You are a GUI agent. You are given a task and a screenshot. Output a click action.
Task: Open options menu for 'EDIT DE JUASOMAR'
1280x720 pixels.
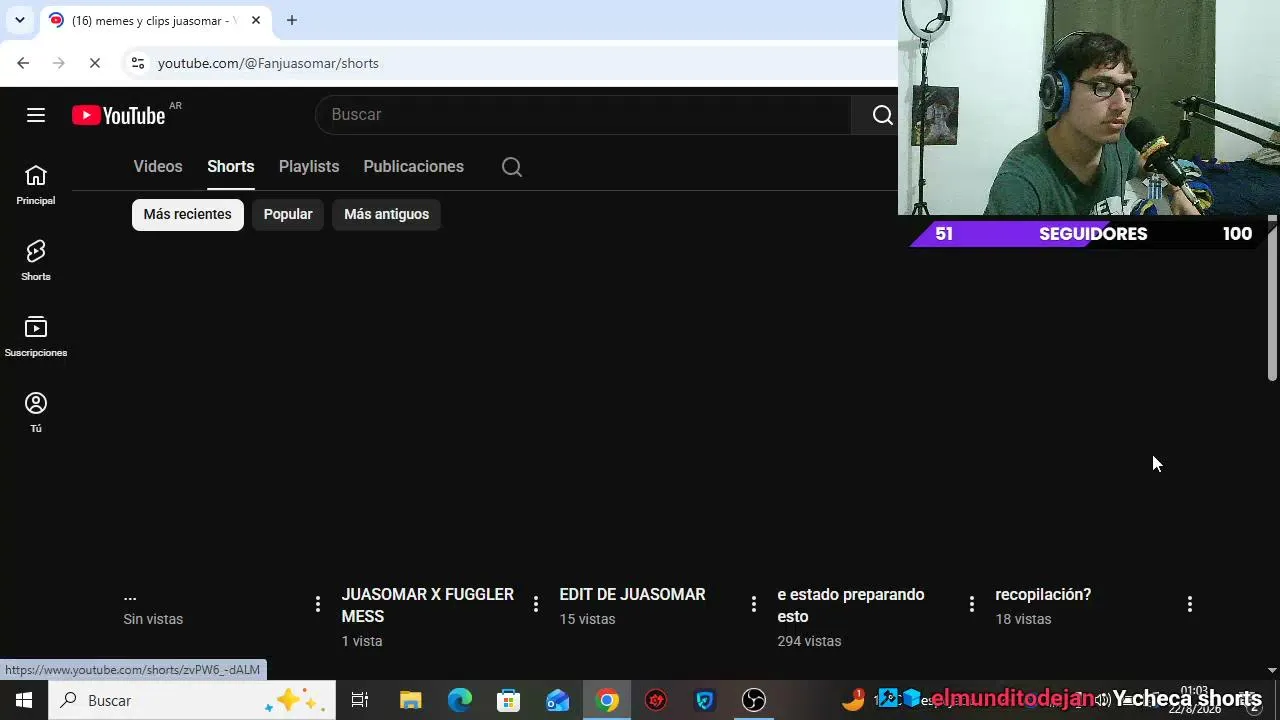(x=754, y=604)
